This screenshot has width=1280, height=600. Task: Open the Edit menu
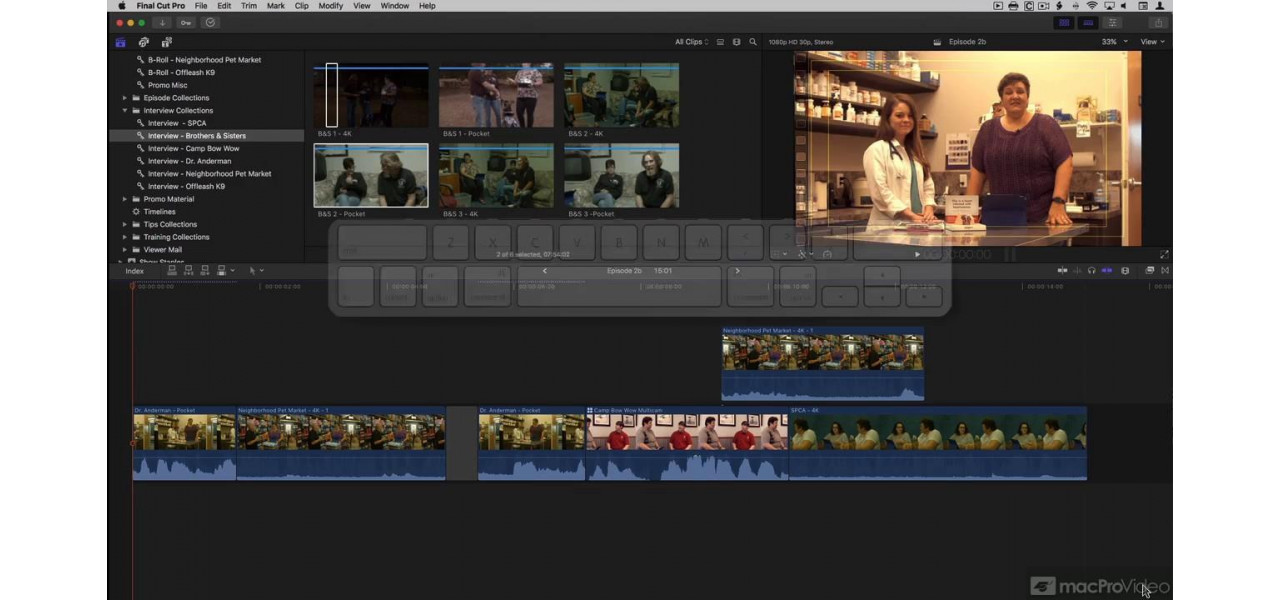click(x=224, y=6)
